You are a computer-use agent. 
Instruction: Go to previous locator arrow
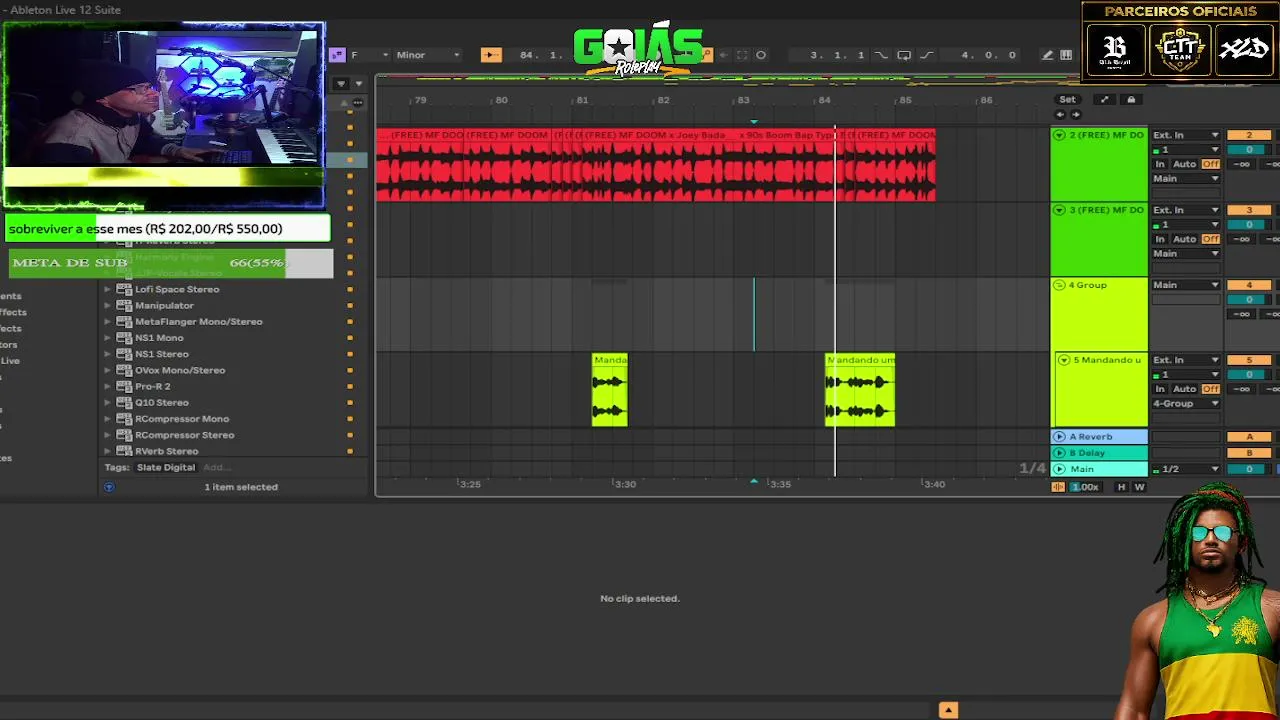point(1060,114)
